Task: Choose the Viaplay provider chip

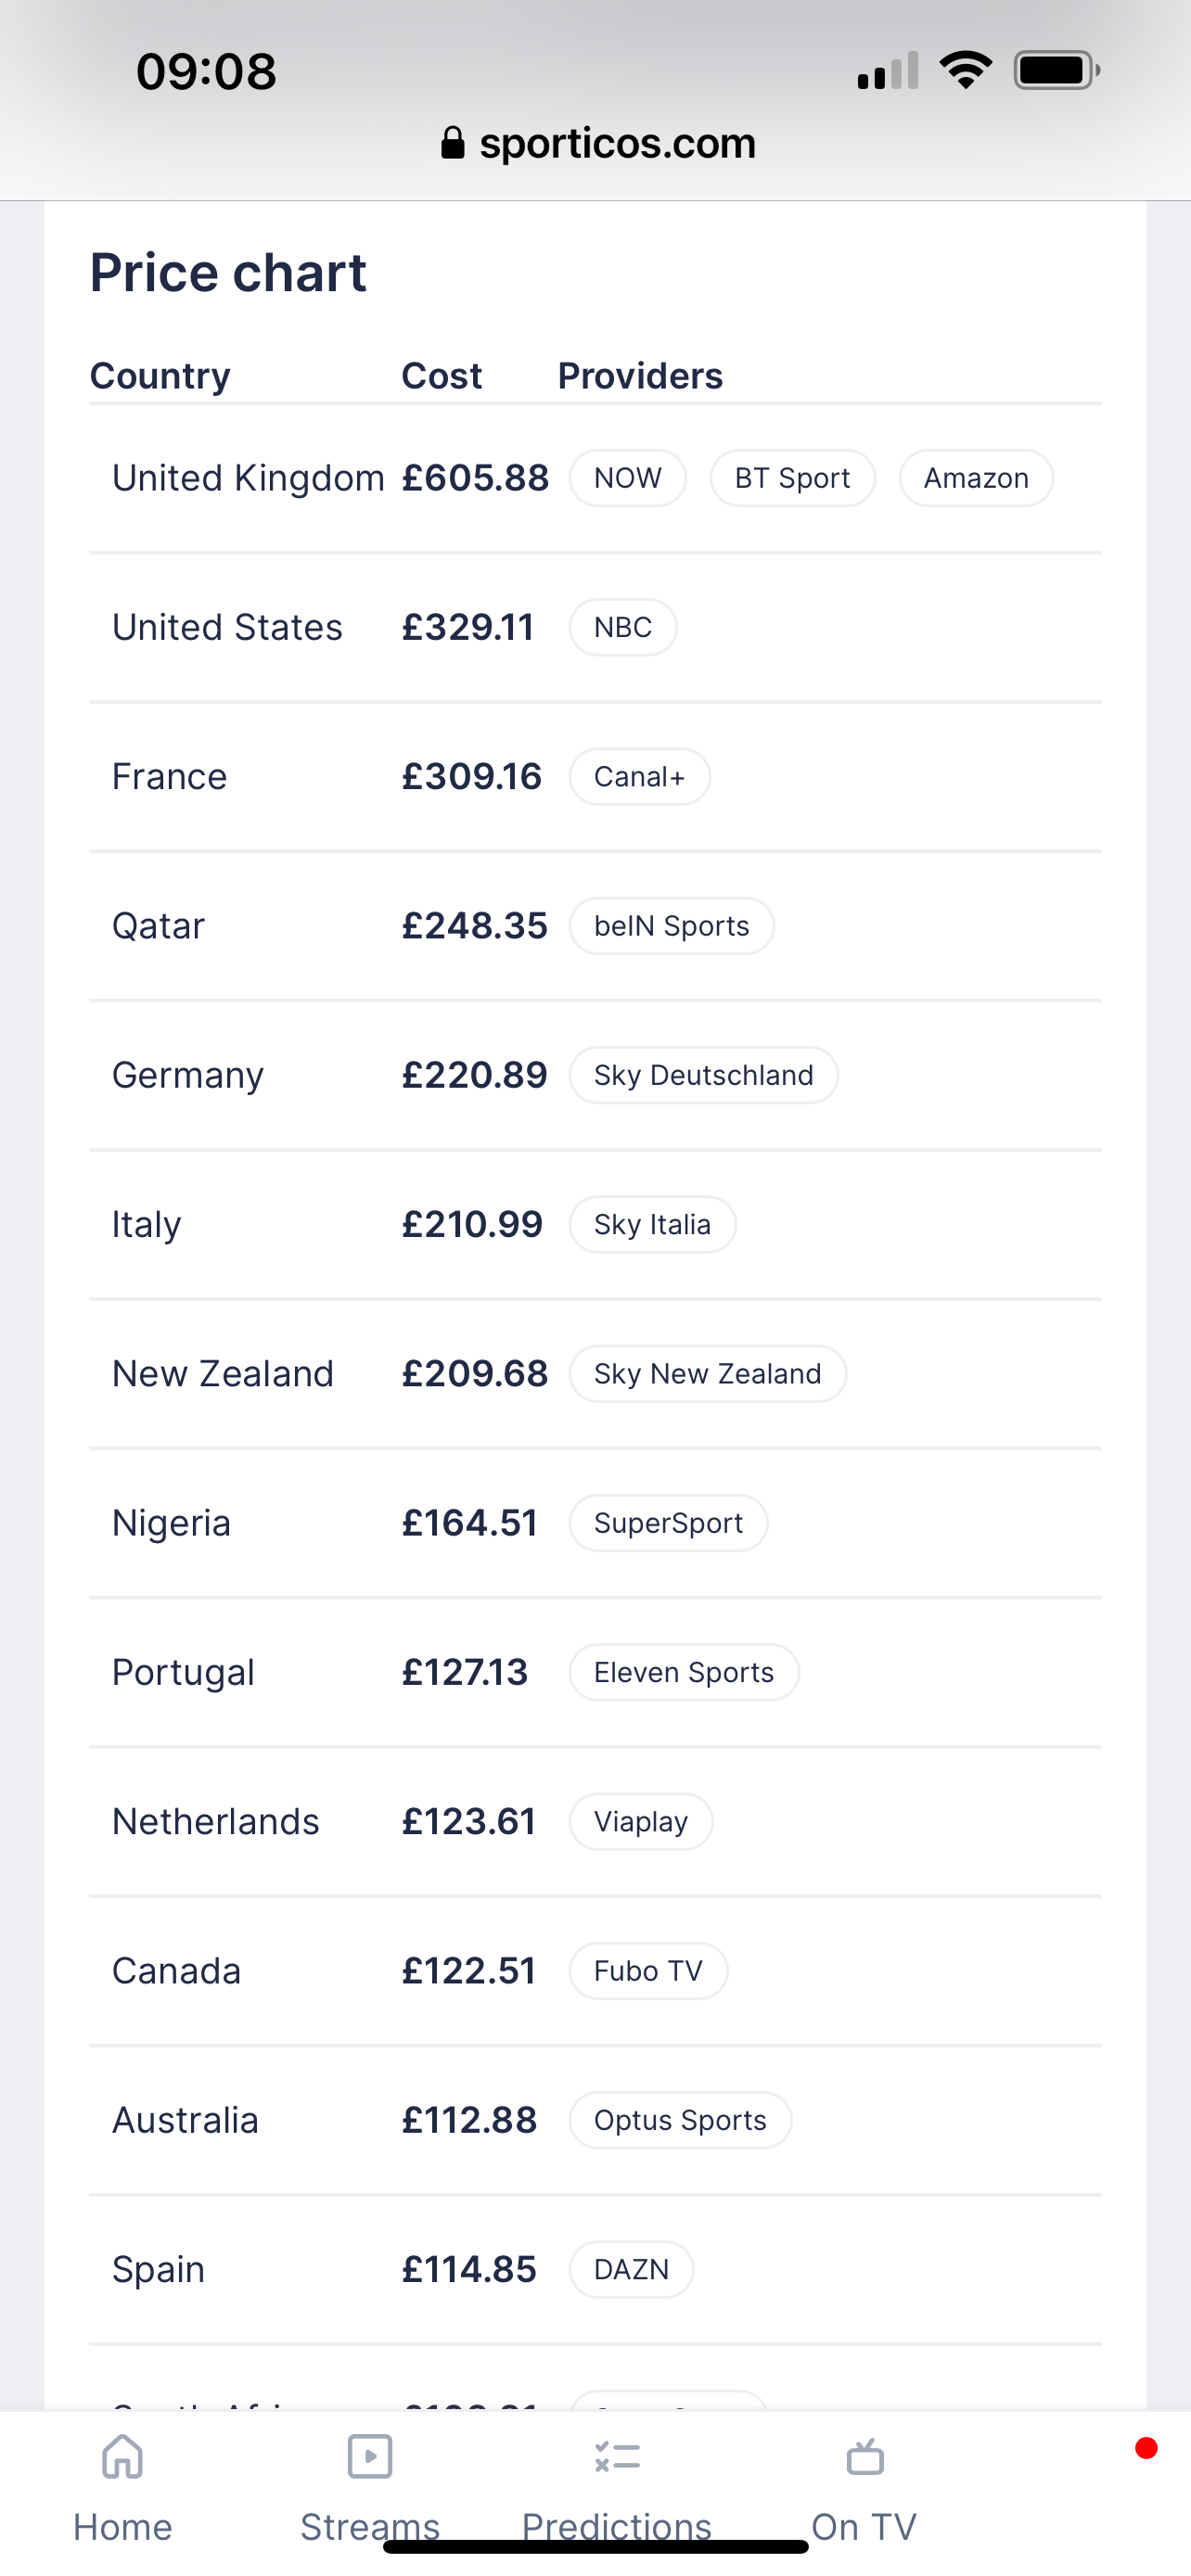Action: point(641,1821)
